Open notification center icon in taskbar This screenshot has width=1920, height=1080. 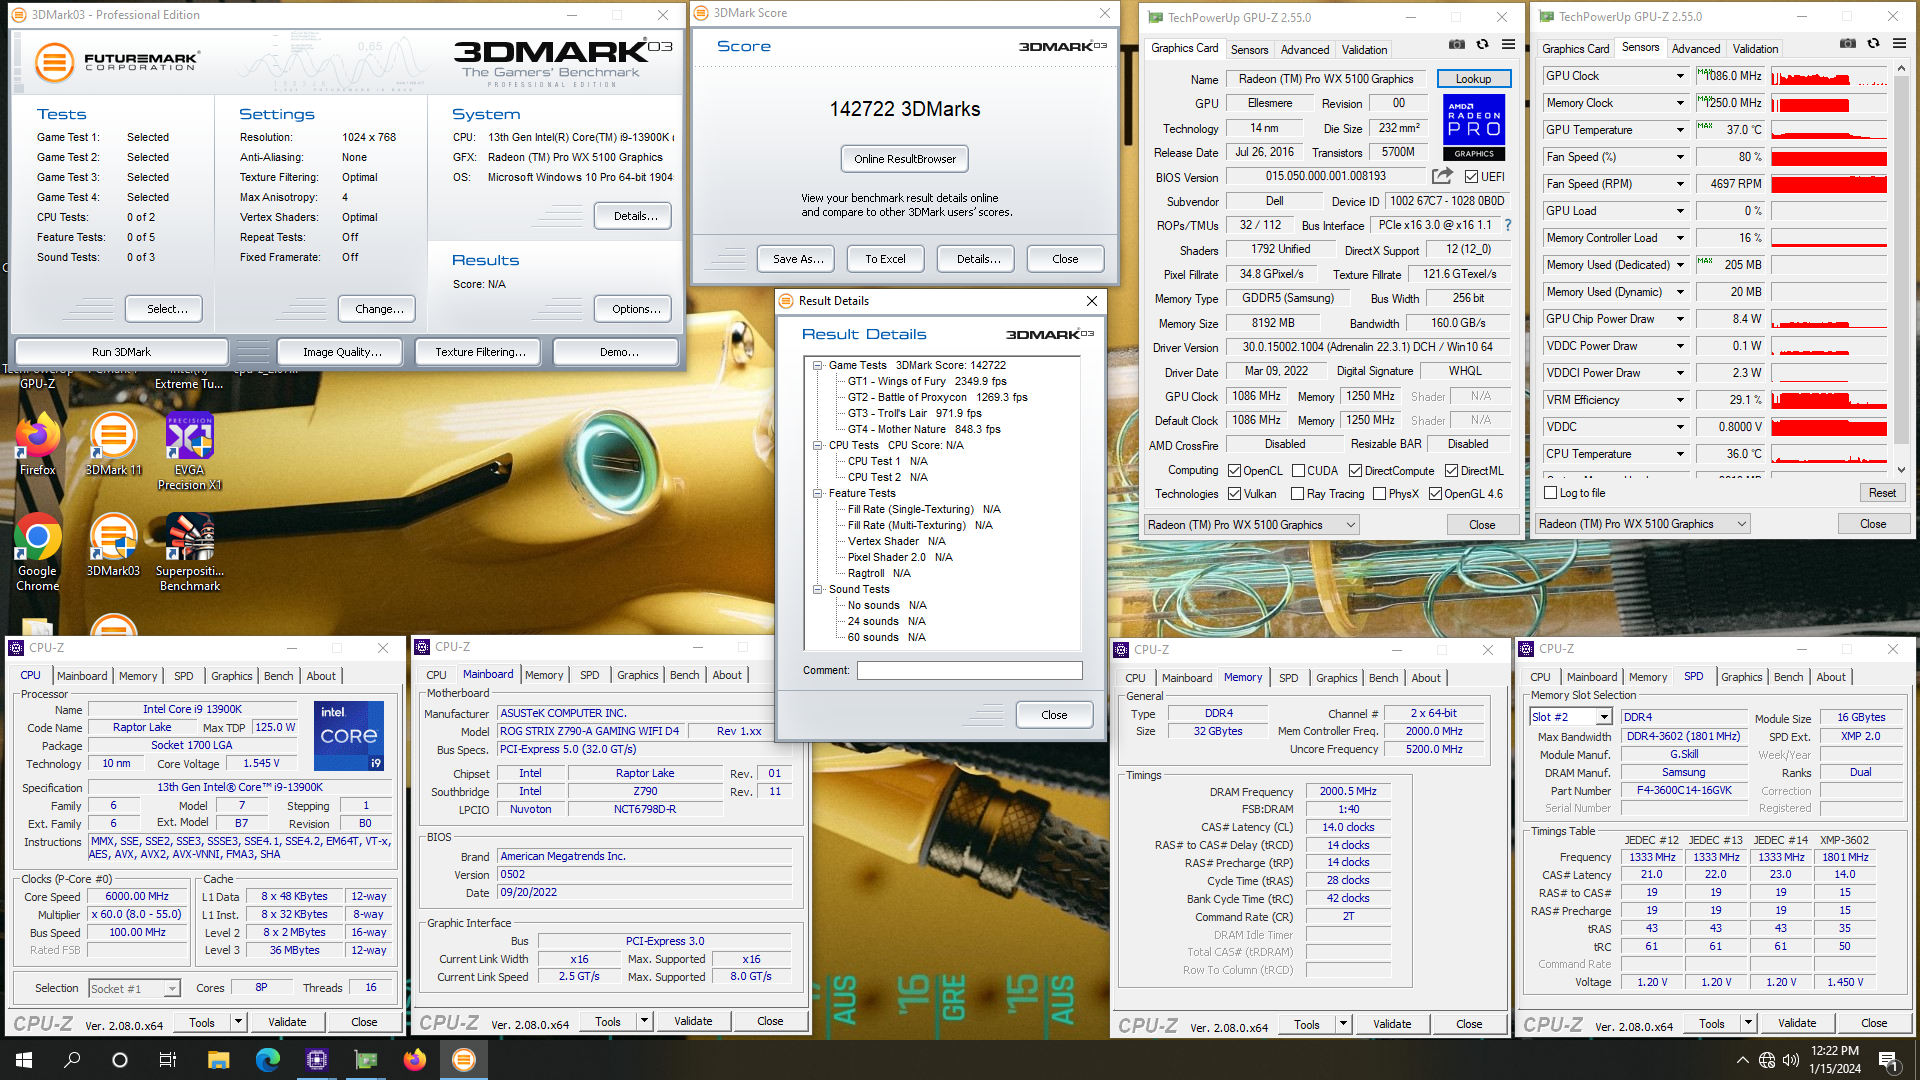click(1888, 1060)
